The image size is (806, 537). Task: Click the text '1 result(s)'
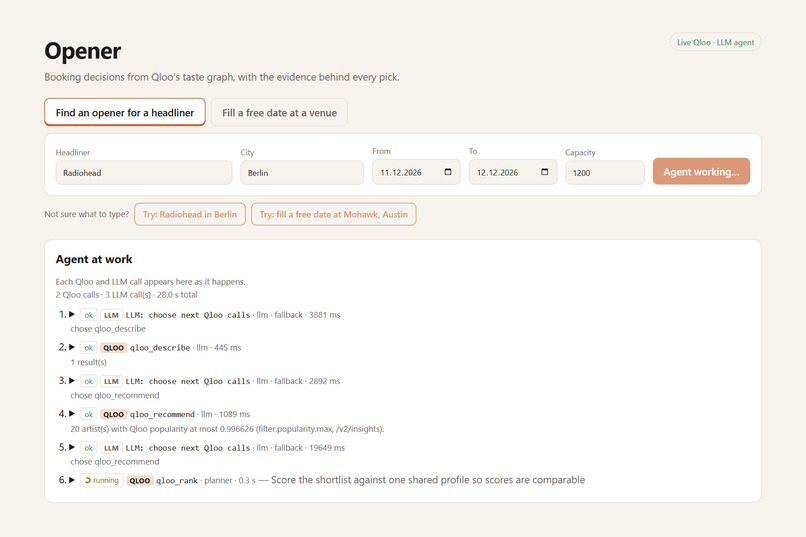coord(88,362)
